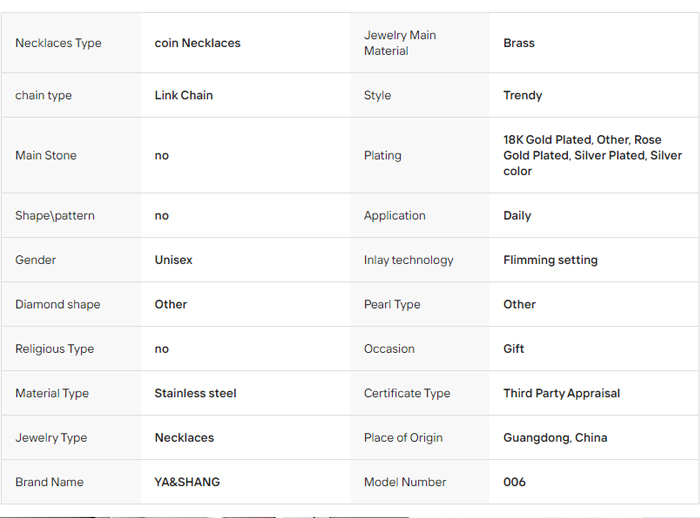Click the 'Jewelry Main Material' label

point(400,43)
